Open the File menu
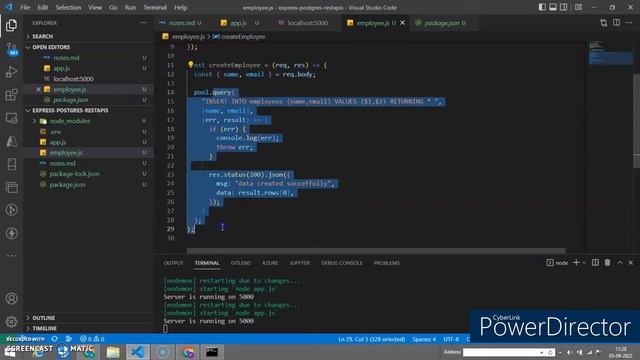The height and width of the screenshot is (360, 640). (x=25, y=7)
